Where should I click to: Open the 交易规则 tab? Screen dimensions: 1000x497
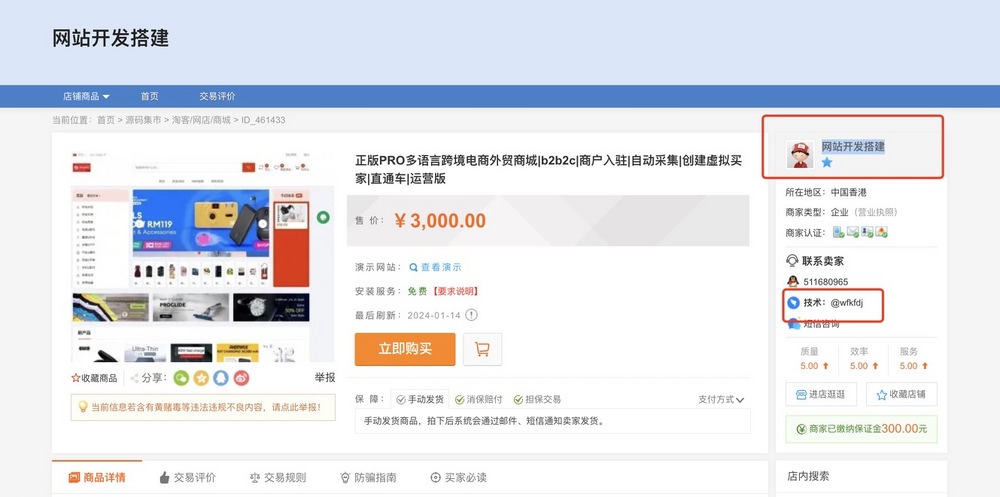click(x=278, y=477)
